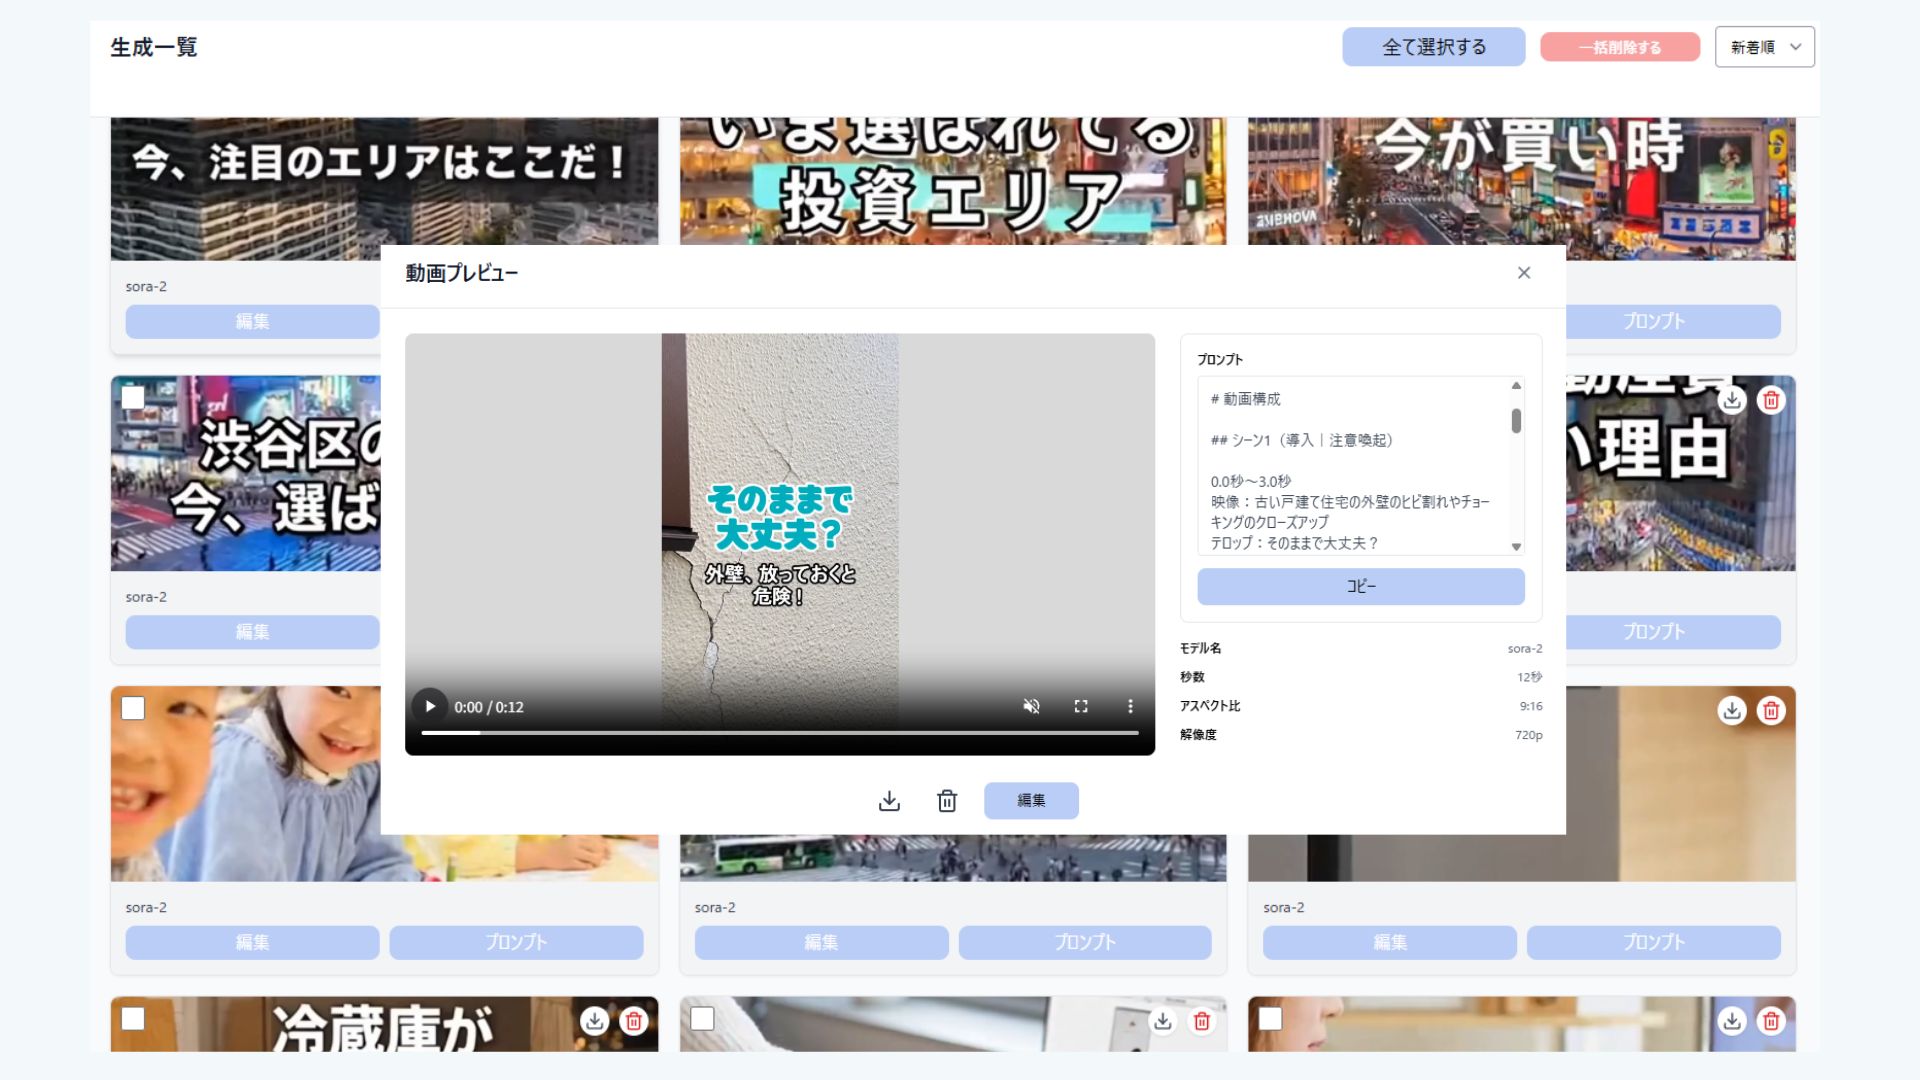Screen dimensions: 1920x1080
Task: Delete video with trash icon below preview
Action: (947, 801)
